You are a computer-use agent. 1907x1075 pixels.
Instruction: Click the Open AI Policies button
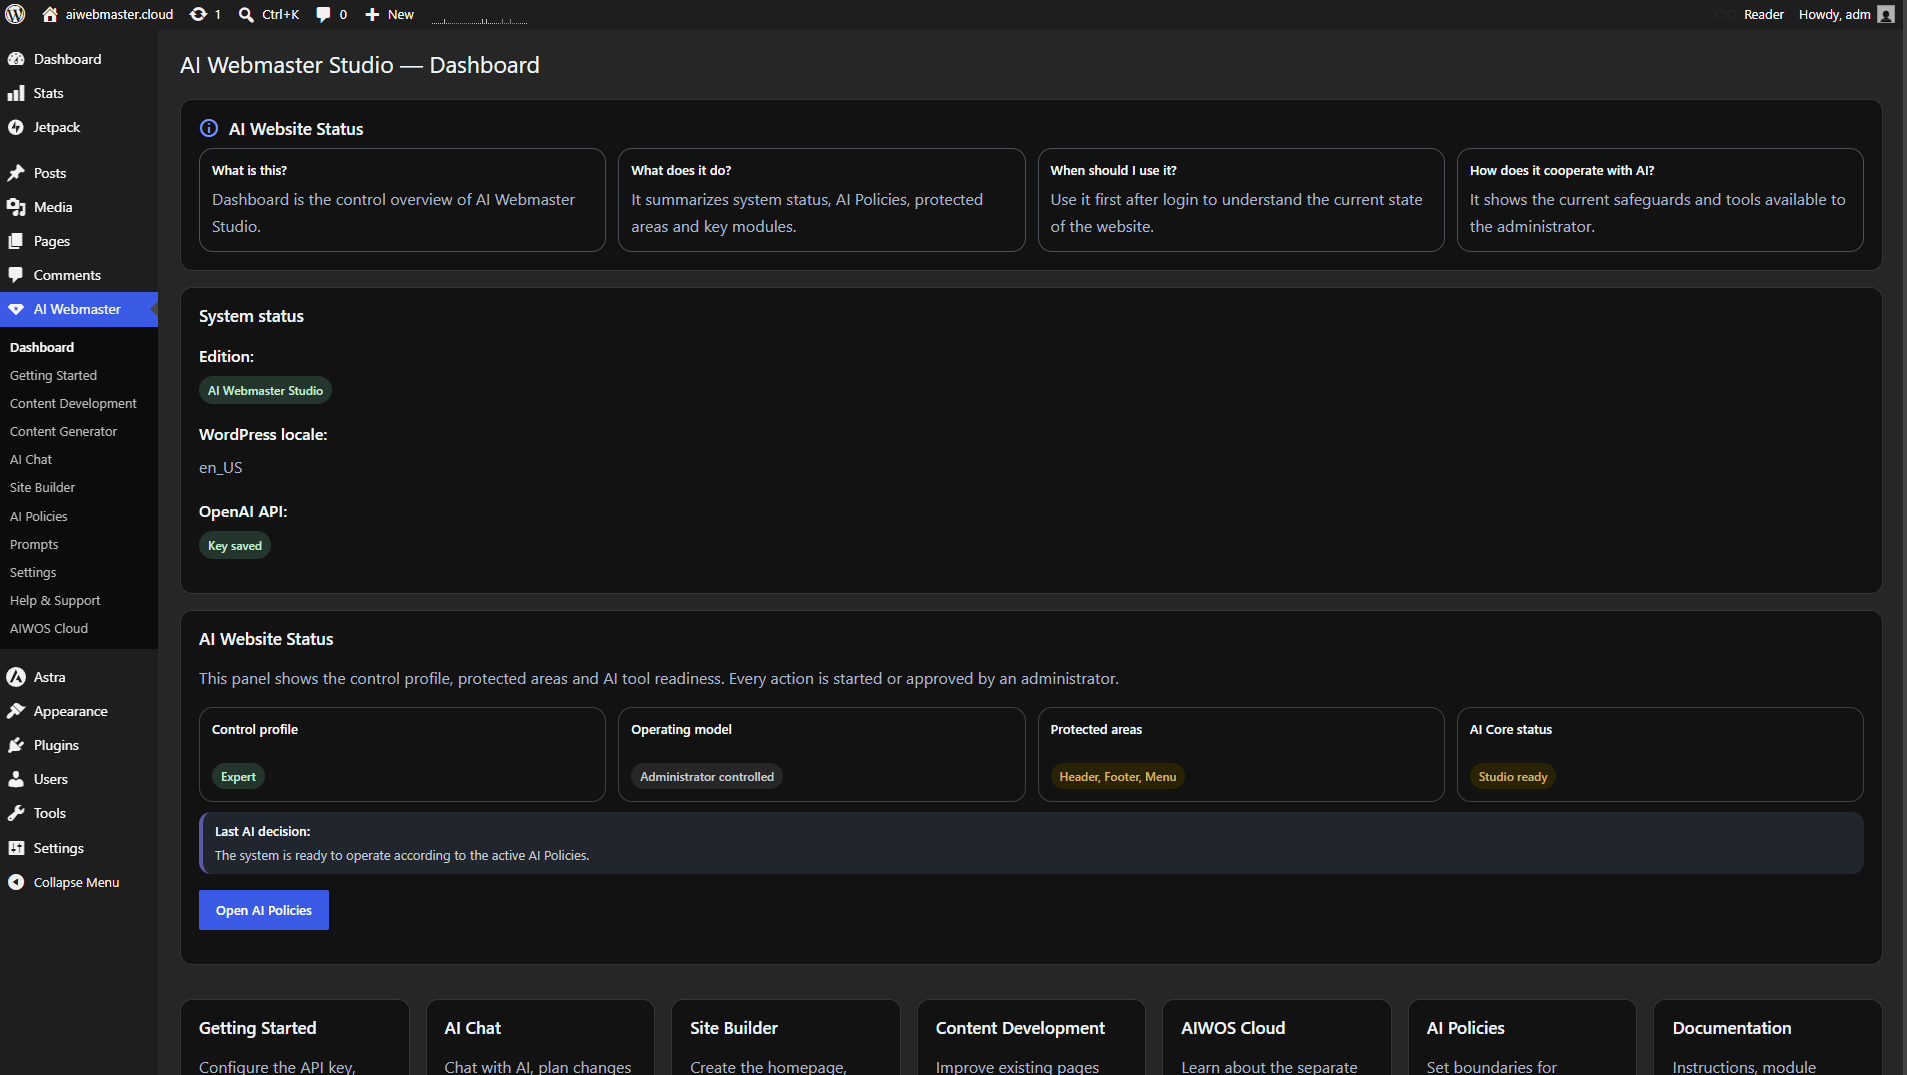pos(264,910)
